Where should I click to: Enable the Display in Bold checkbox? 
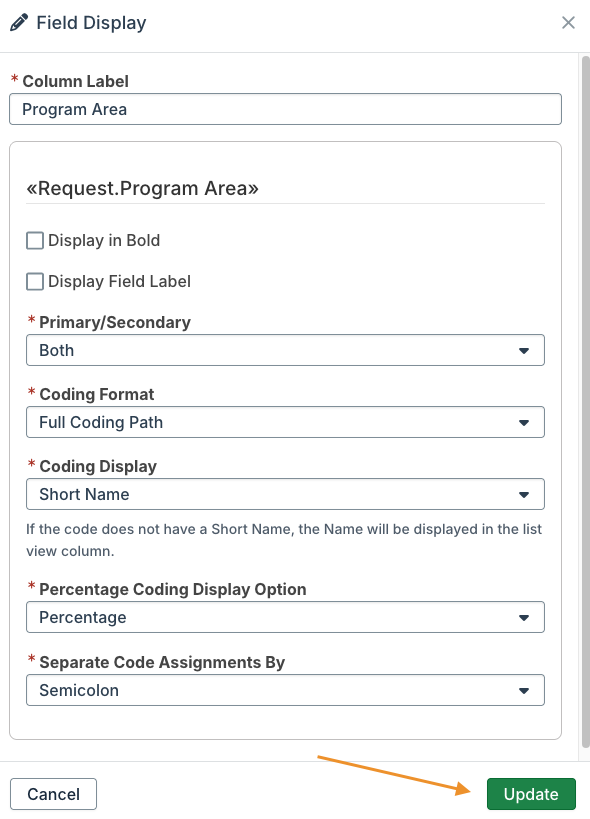[x=35, y=241]
